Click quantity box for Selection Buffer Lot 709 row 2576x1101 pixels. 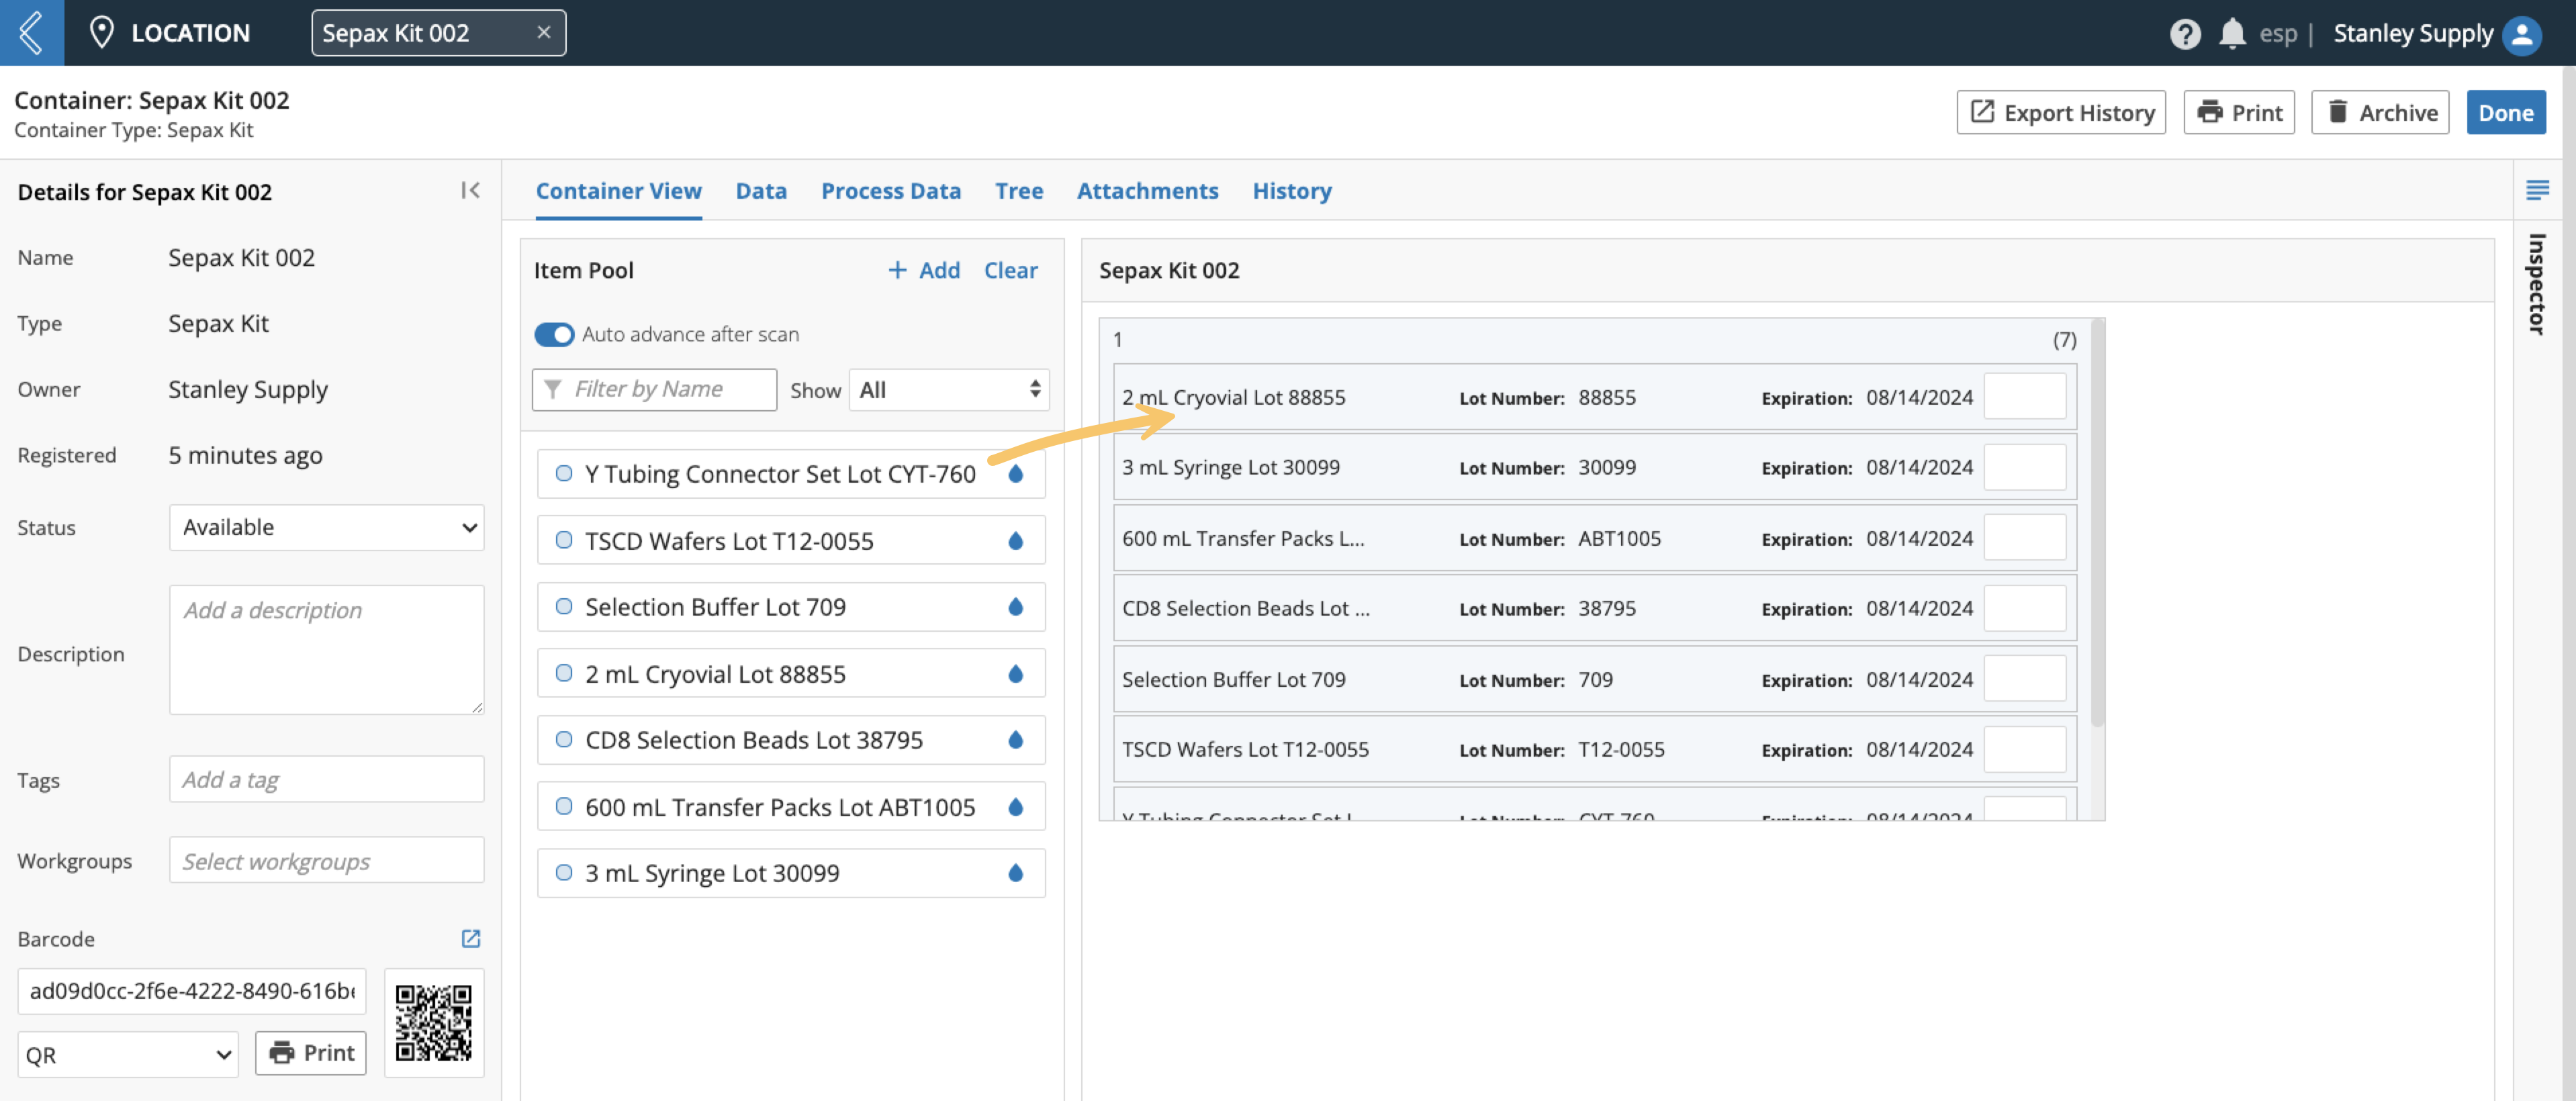click(x=2025, y=679)
